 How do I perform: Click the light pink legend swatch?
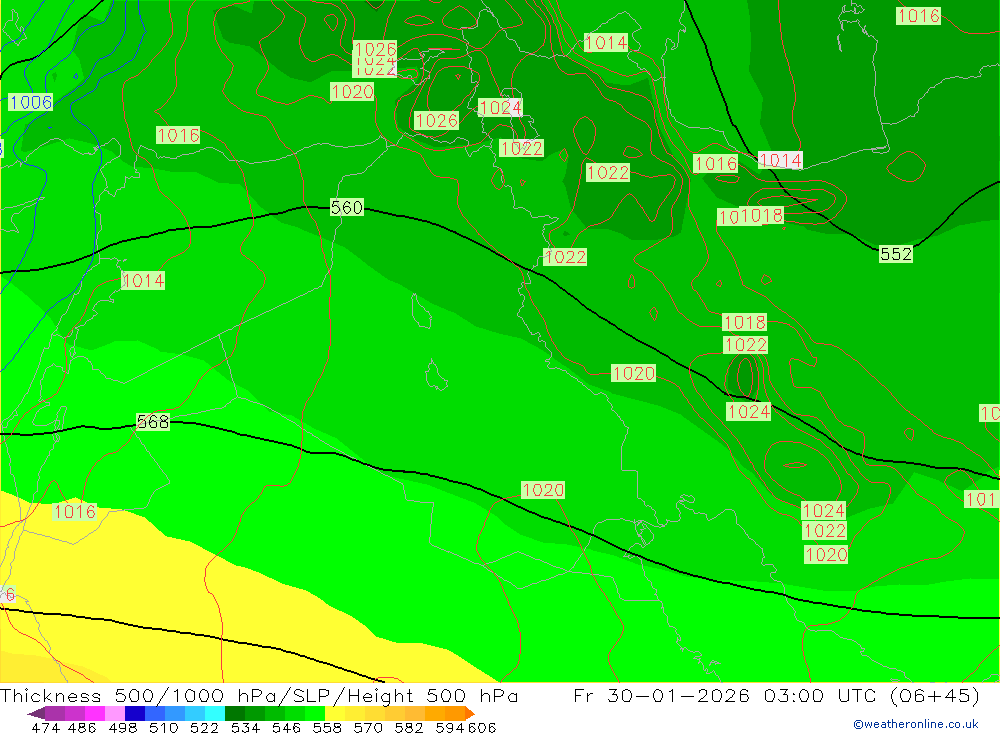tap(115, 713)
